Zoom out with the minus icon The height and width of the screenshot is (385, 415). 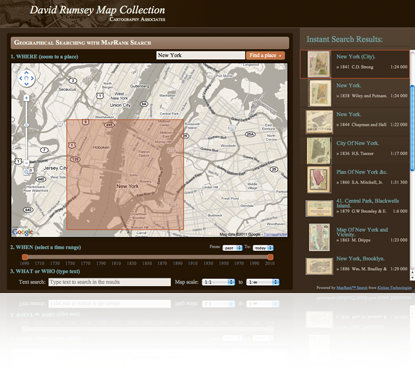coord(26,163)
